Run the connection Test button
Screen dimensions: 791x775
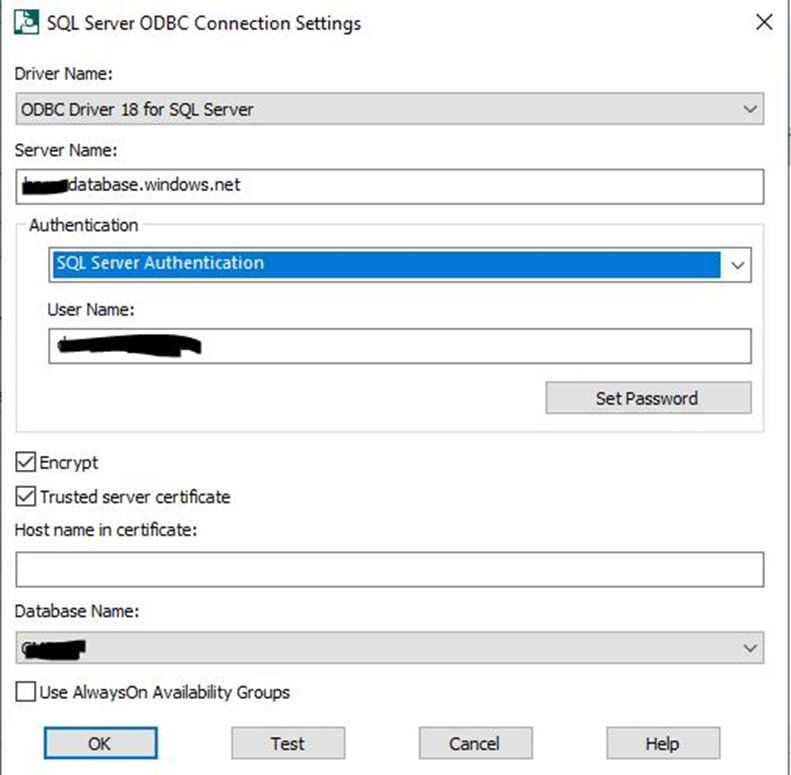[x=288, y=743]
